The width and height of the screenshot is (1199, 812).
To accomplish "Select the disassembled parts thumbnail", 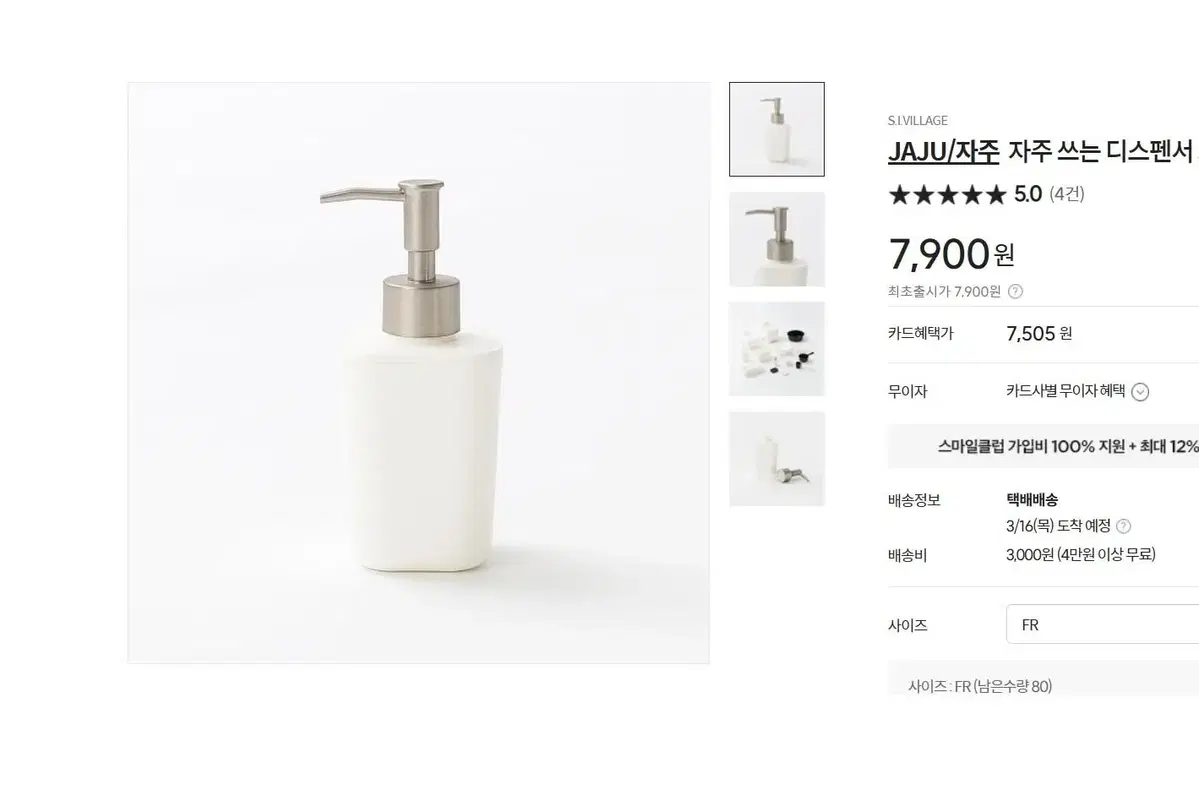I will tap(777, 349).
